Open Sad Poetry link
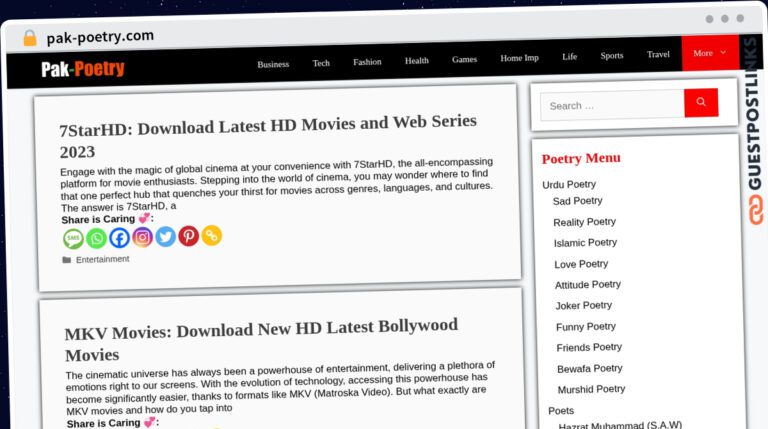The width and height of the screenshot is (768, 429). [x=577, y=201]
